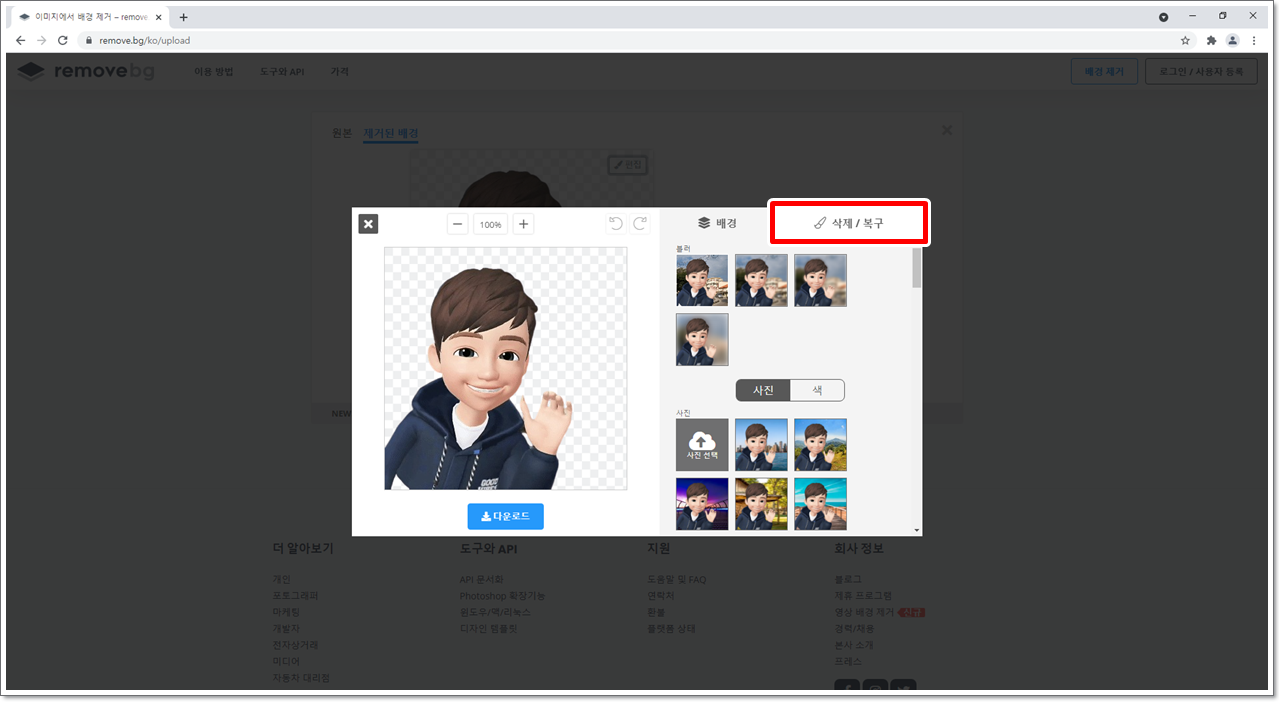Open the 개발자 footer link
Viewport: 1280px width, 702px height.
pos(286,628)
